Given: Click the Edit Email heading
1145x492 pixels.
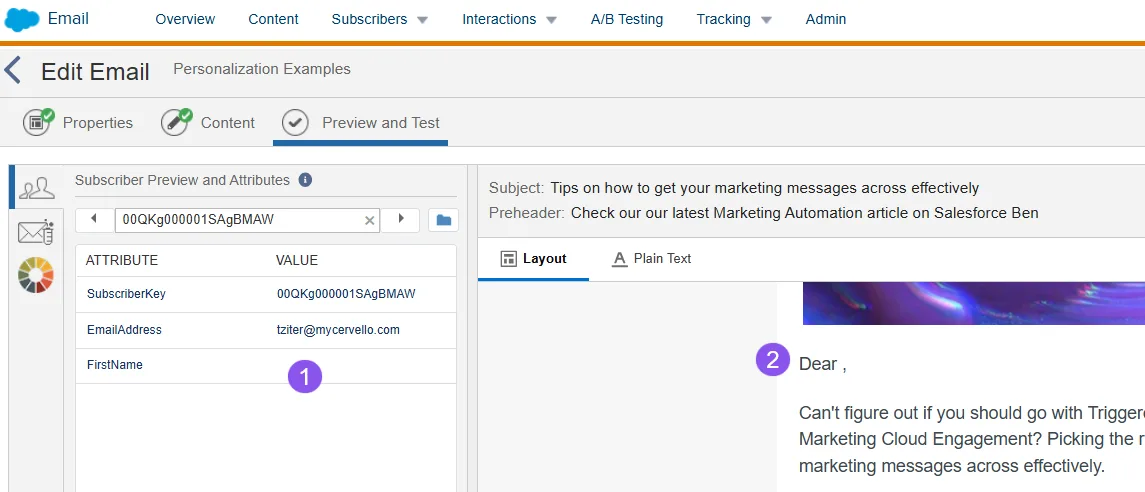Looking at the screenshot, I should tap(95, 72).
